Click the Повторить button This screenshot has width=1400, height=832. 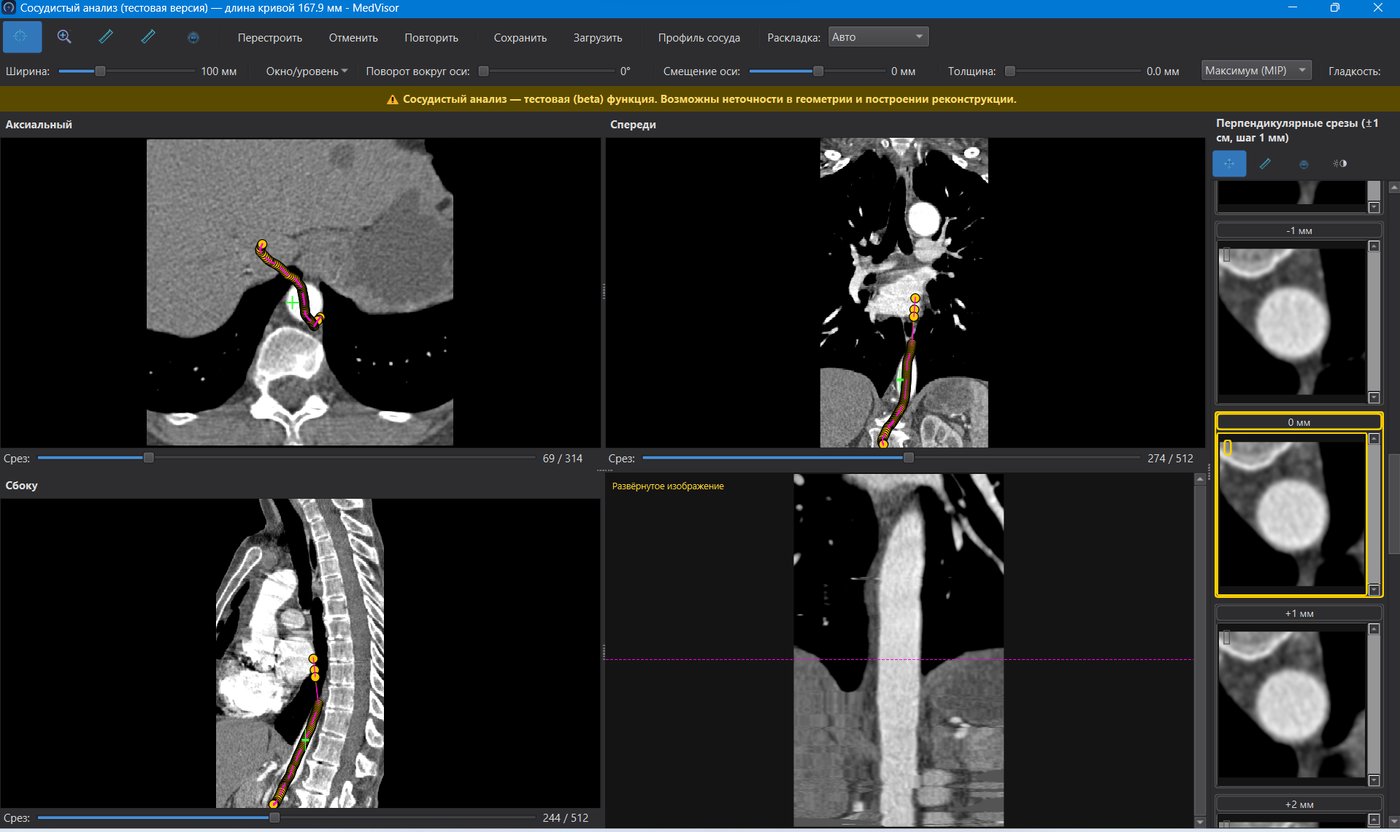(x=431, y=38)
